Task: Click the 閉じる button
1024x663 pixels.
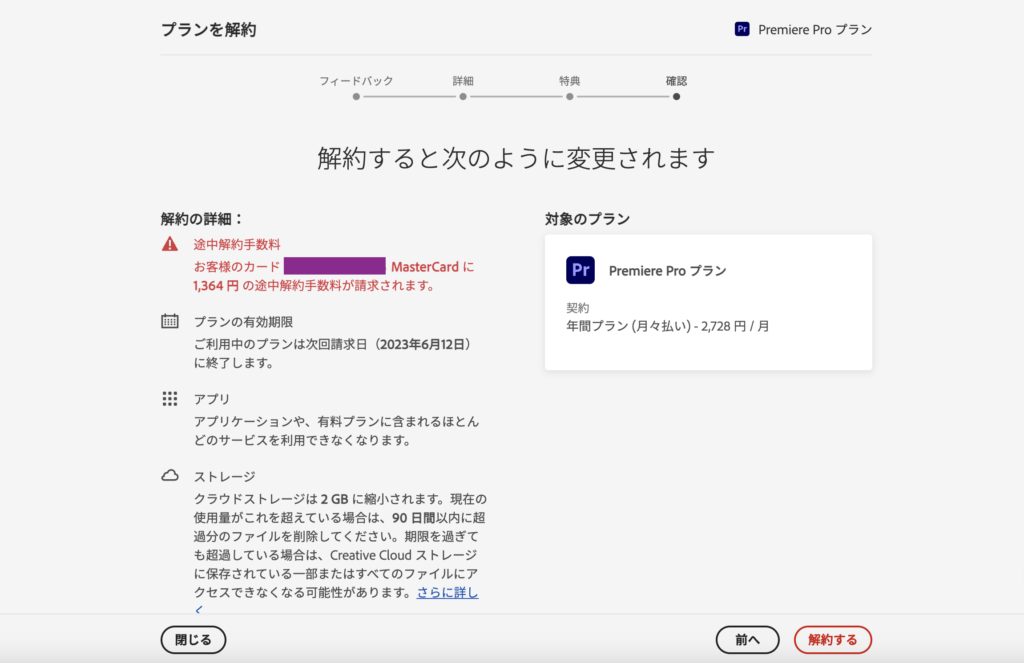Action: pyautogui.click(x=193, y=639)
